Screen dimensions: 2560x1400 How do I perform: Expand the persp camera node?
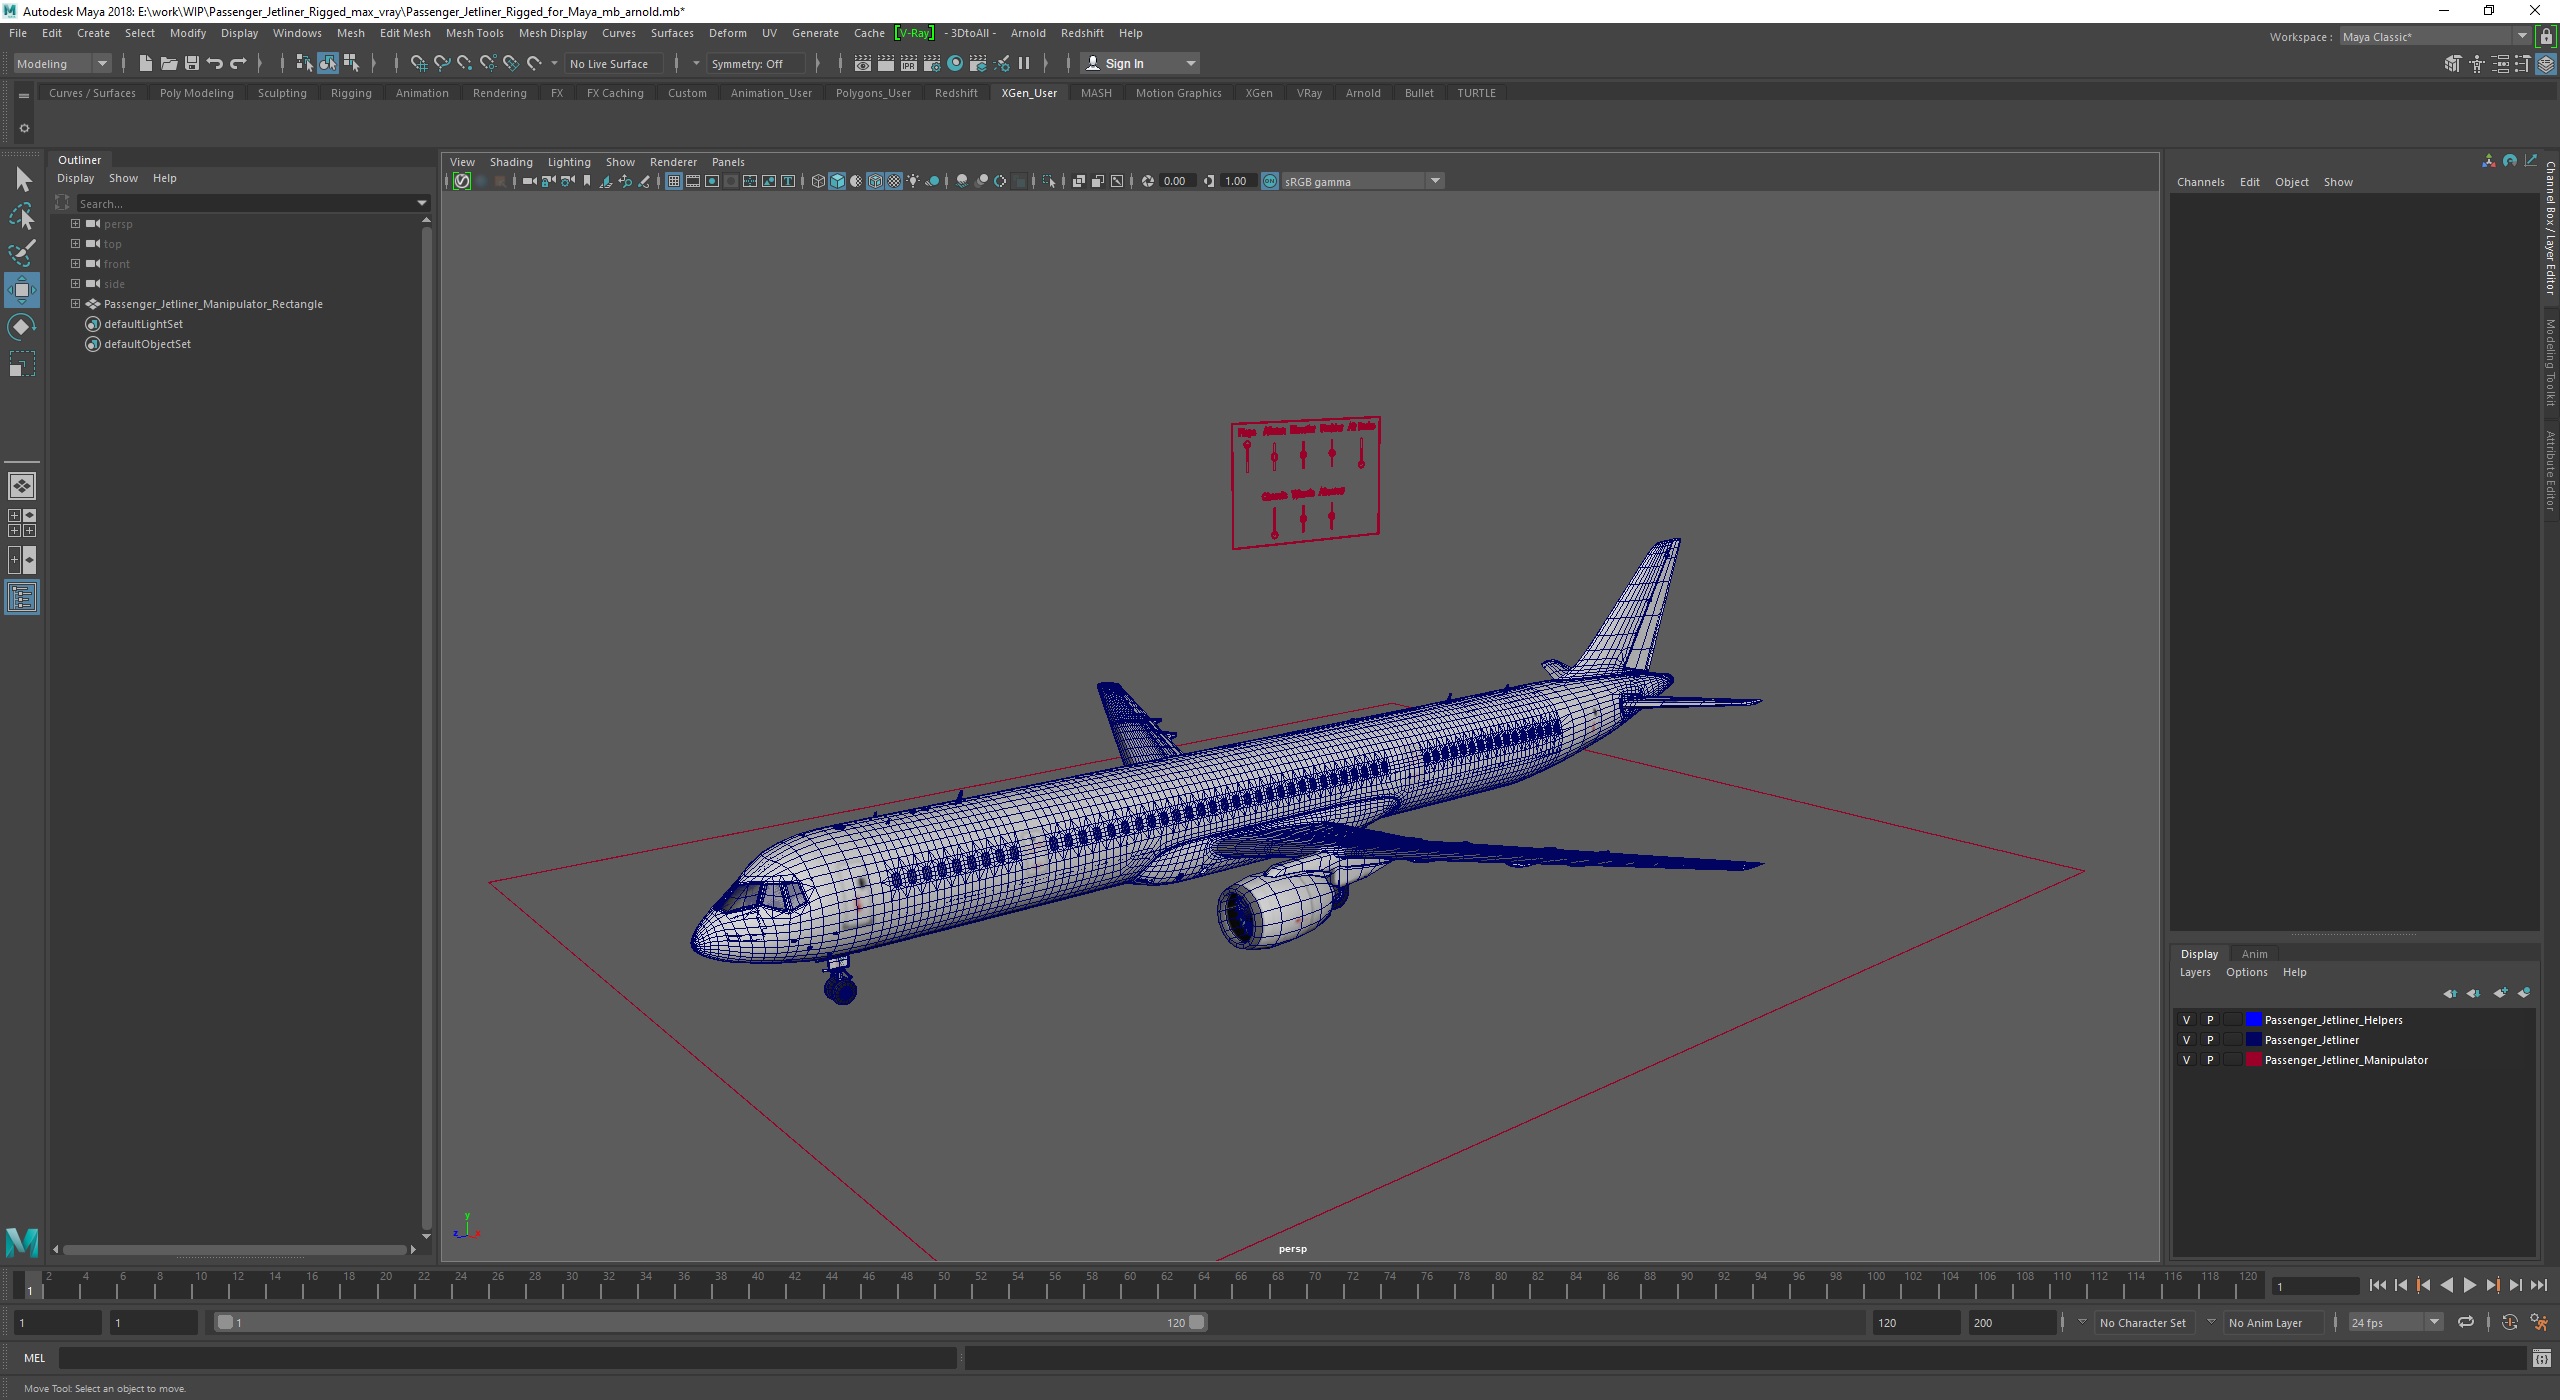[75, 224]
